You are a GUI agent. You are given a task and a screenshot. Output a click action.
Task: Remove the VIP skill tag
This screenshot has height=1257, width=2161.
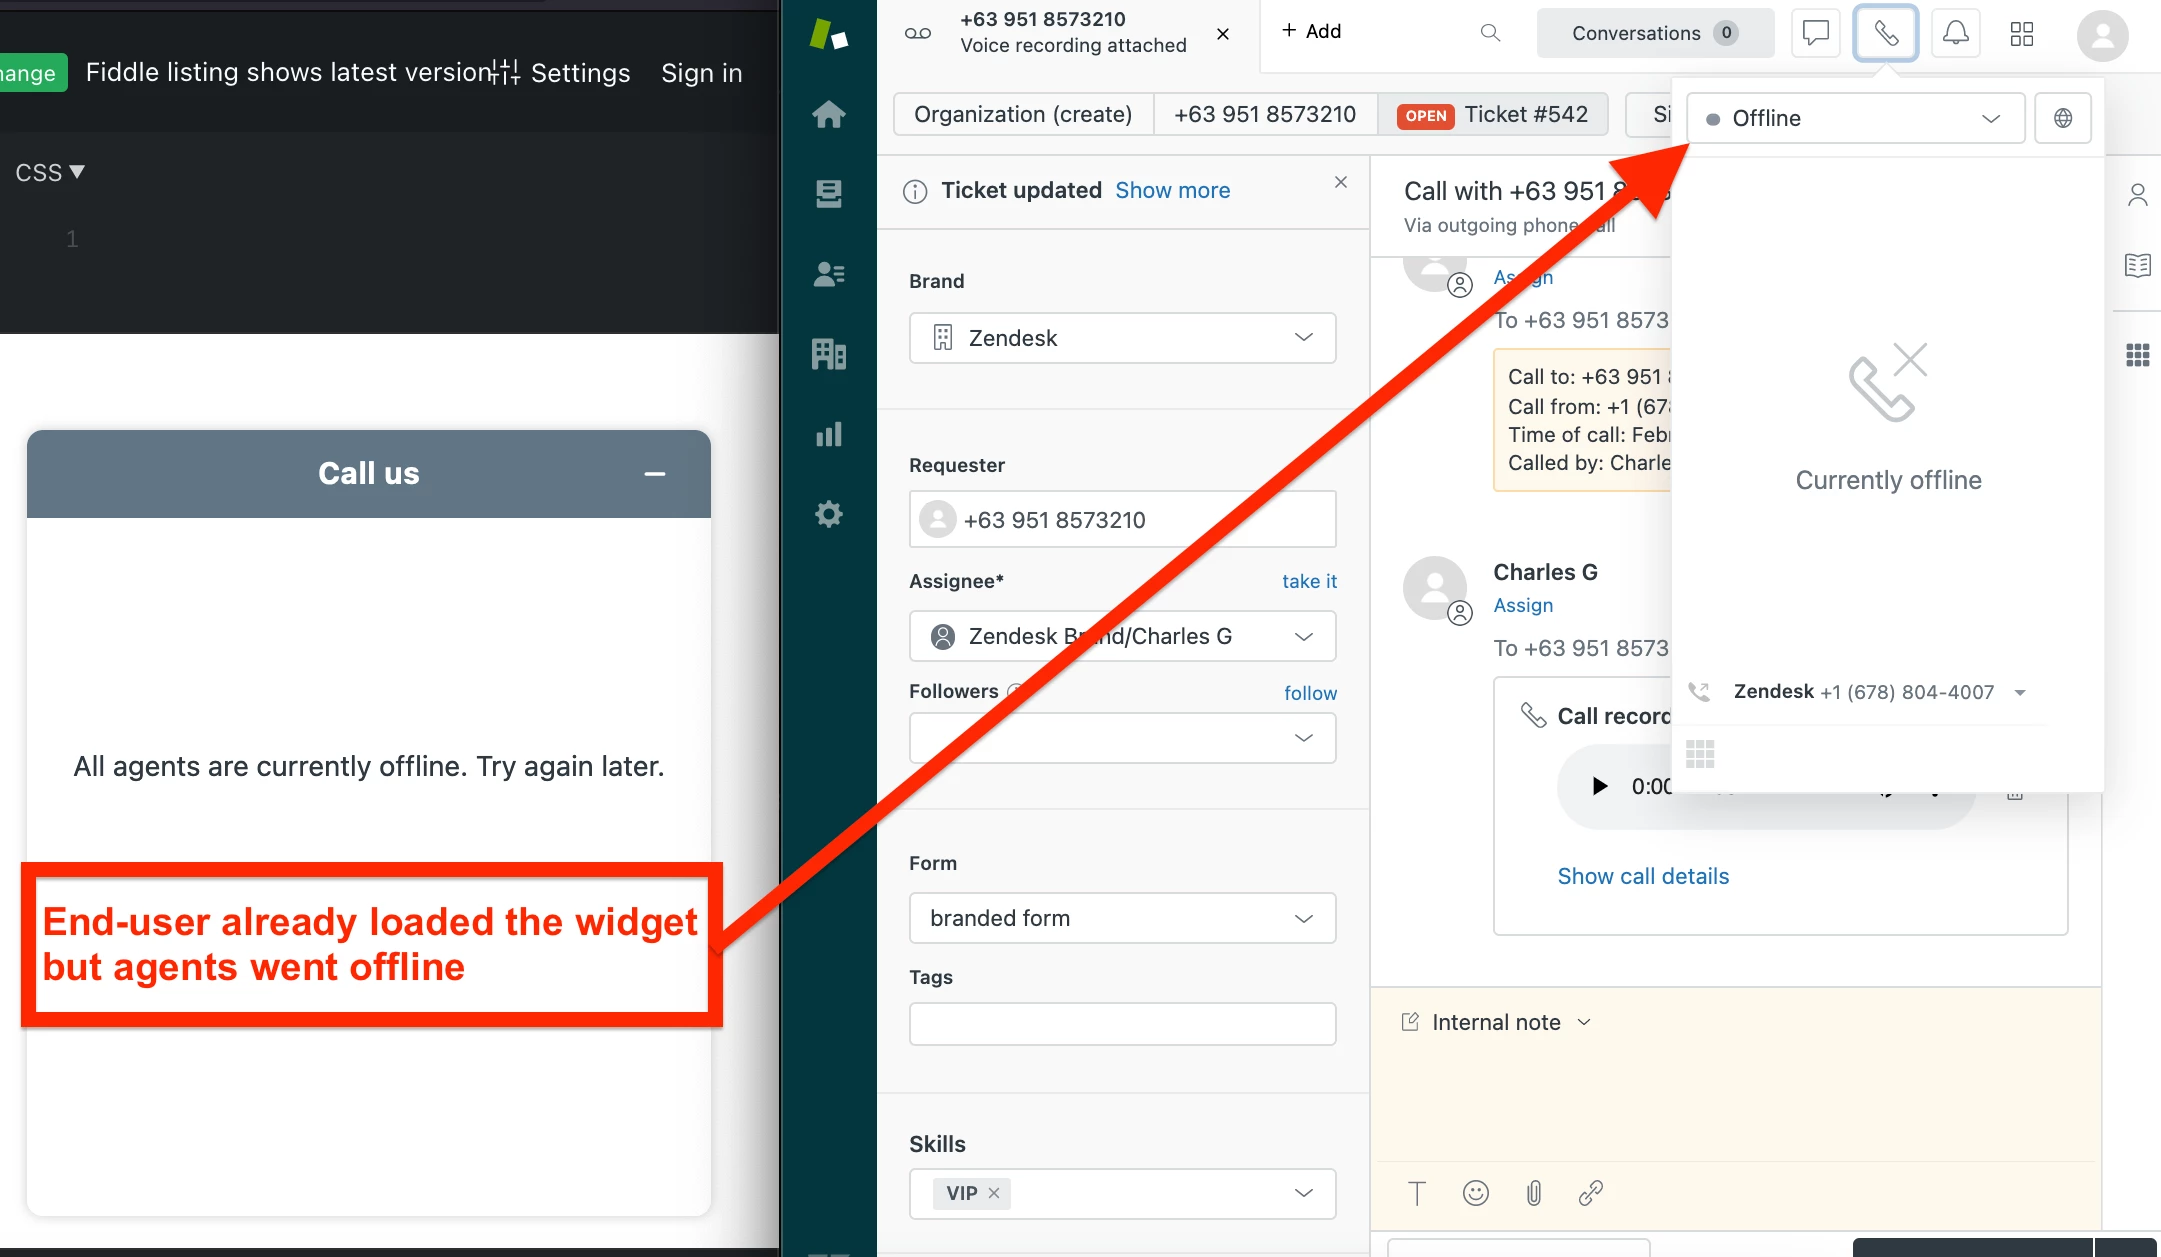994,1193
